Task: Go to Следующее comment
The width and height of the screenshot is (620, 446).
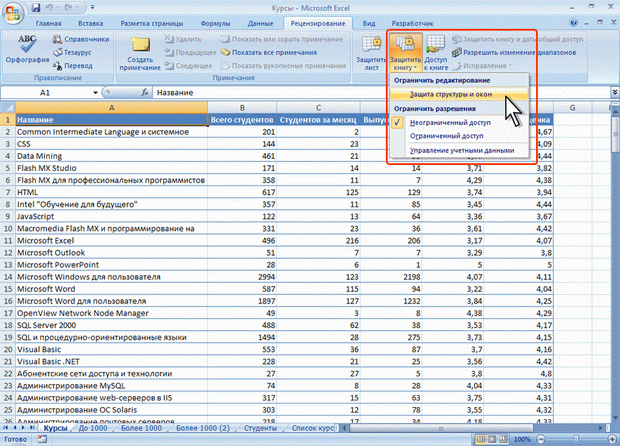Action: click(x=188, y=66)
